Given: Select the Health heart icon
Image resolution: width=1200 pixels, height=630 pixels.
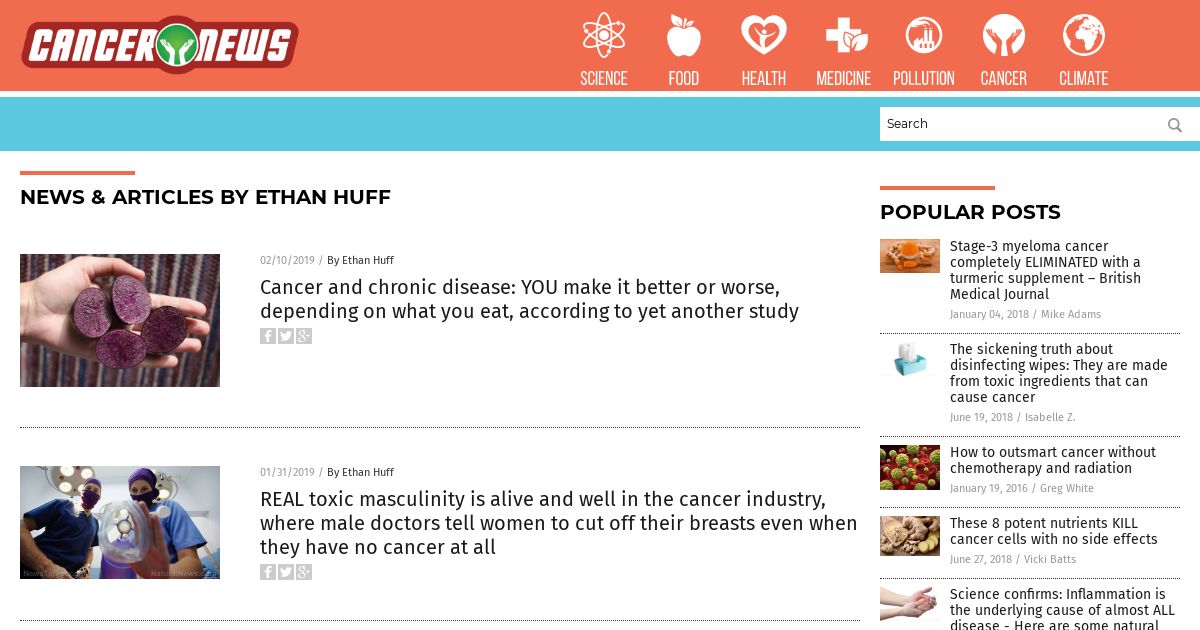Looking at the screenshot, I should pyautogui.click(x=764, y=35).
